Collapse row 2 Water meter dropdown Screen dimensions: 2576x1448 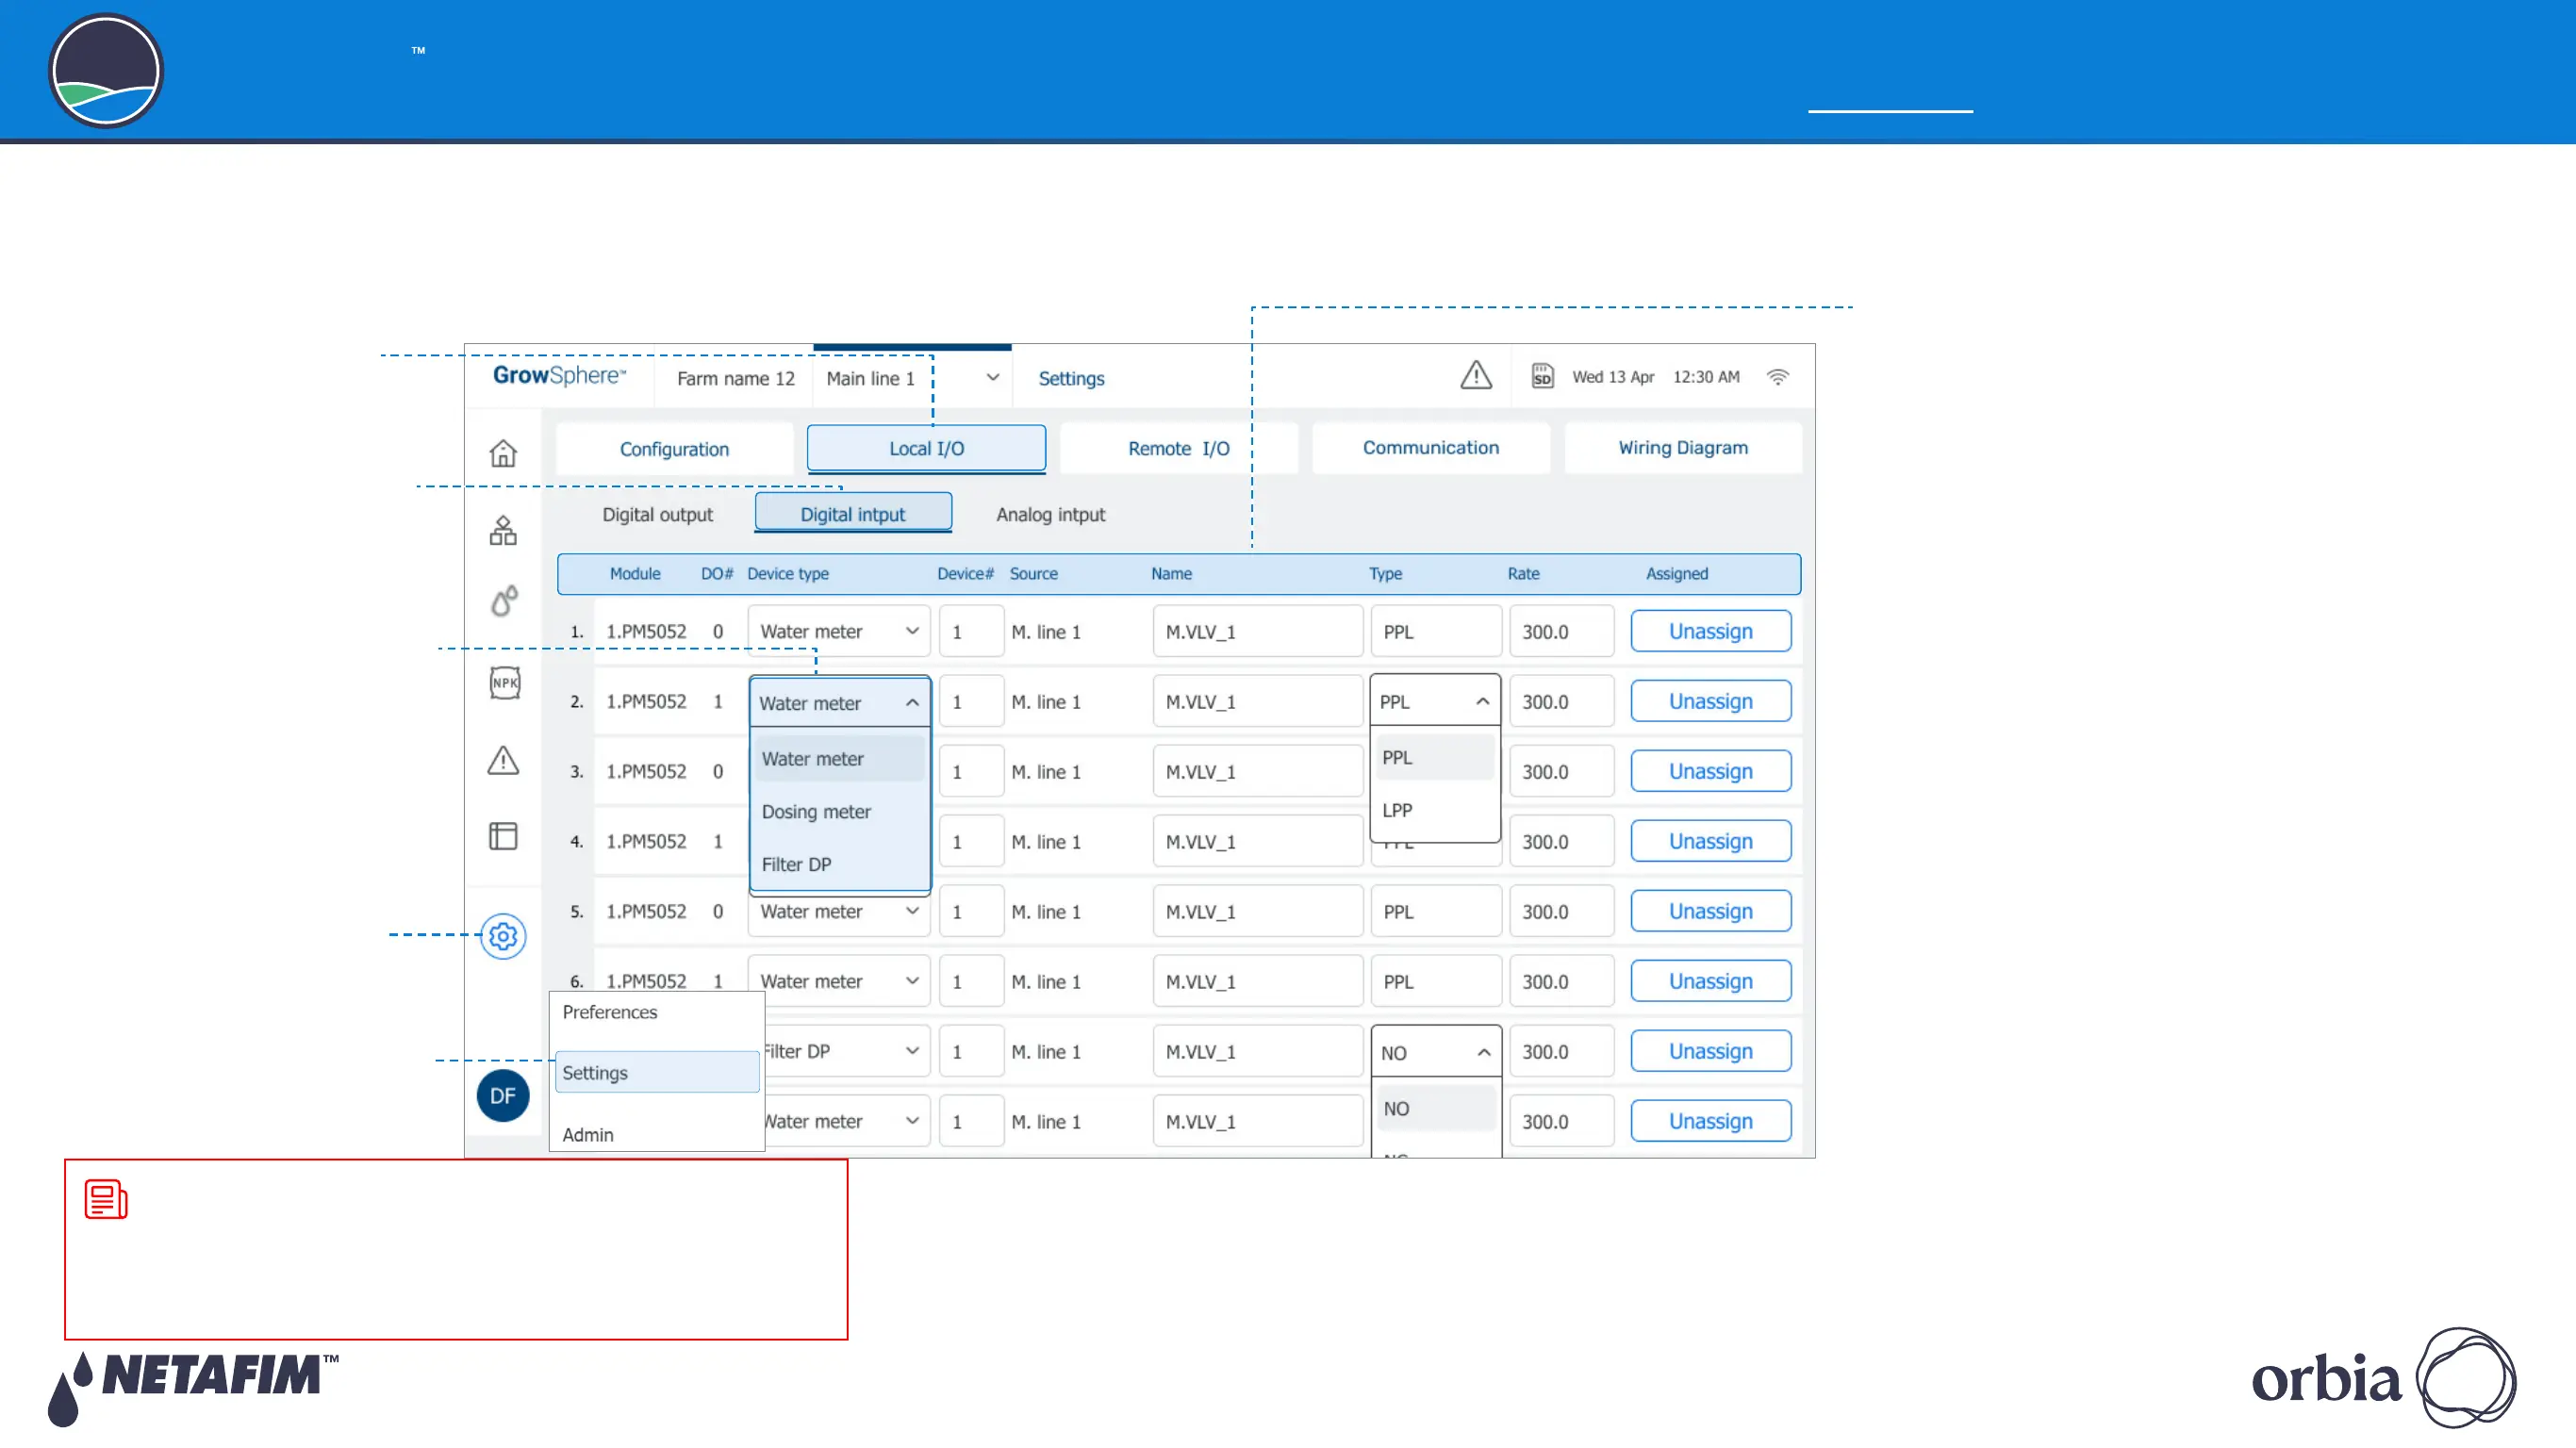[x=839, y=702]
